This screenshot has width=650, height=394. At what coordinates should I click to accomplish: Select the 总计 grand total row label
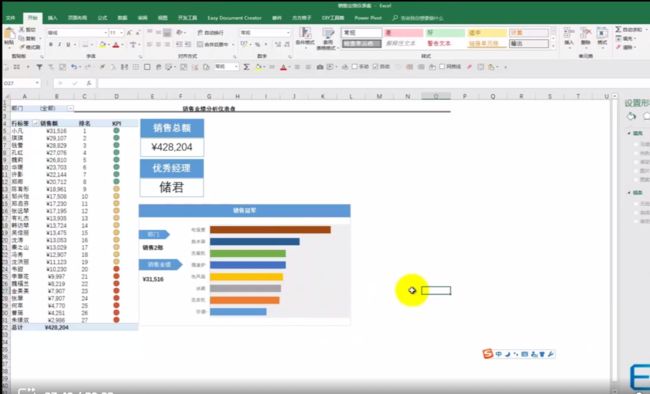[x=17, y=328]
